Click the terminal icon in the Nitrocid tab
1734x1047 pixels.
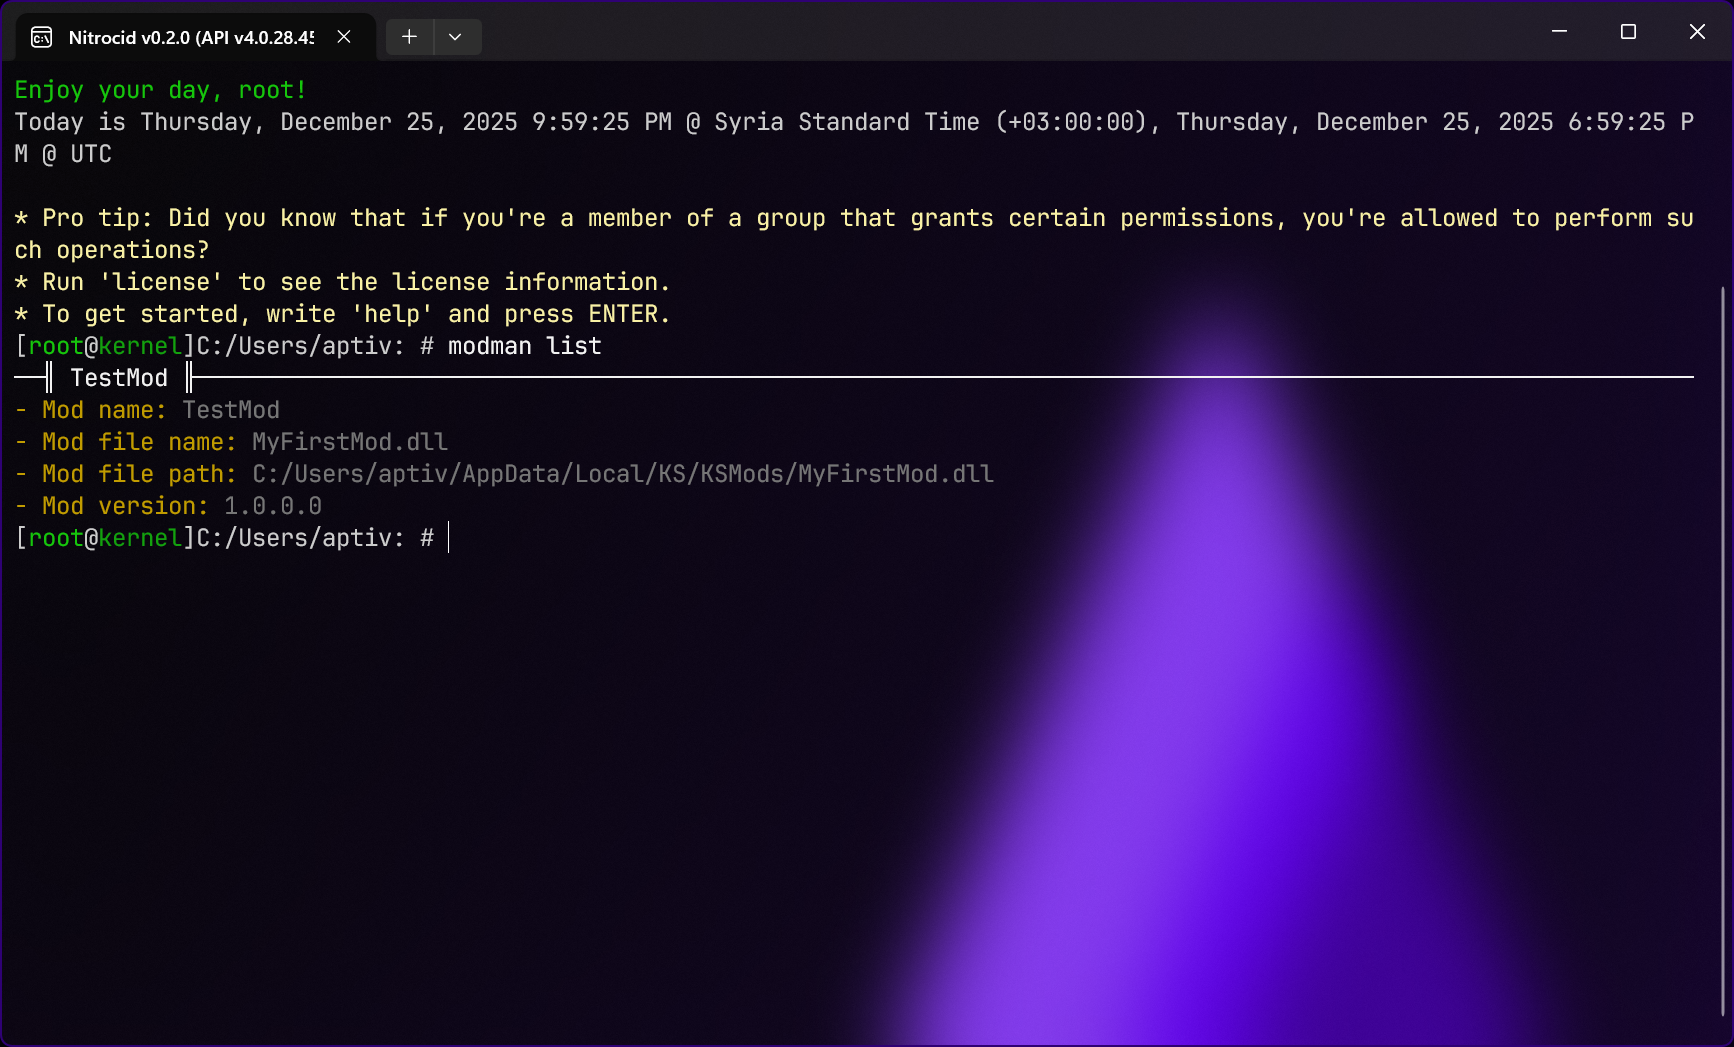point(42,38)
